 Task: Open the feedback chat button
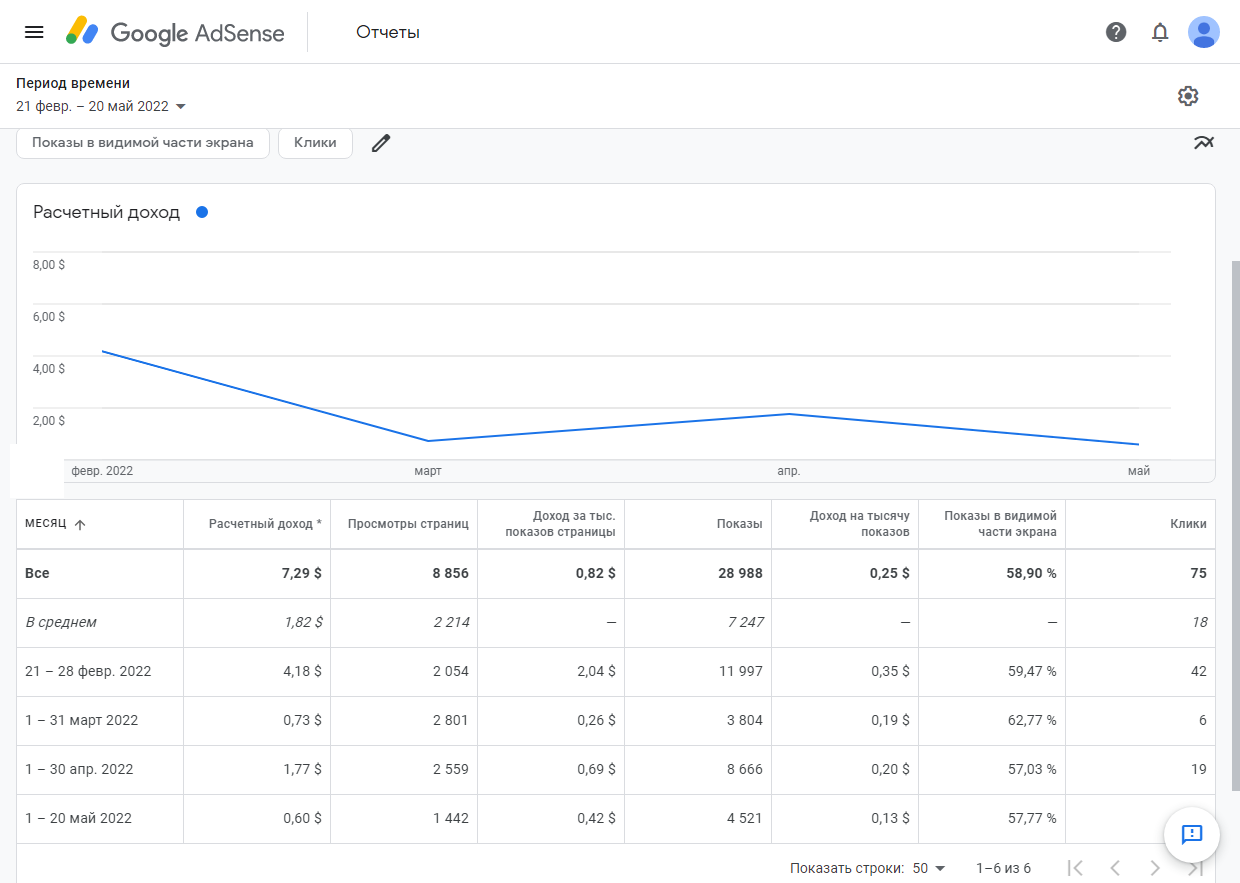[1191, 834]
